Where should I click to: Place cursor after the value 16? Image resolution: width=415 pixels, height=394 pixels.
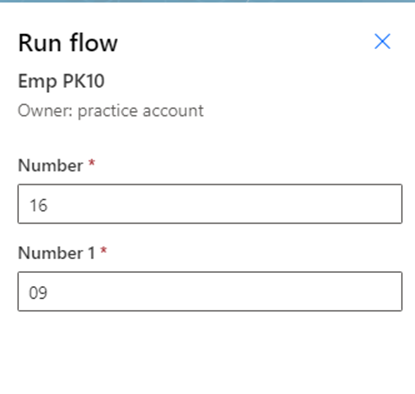coord(49,205)
